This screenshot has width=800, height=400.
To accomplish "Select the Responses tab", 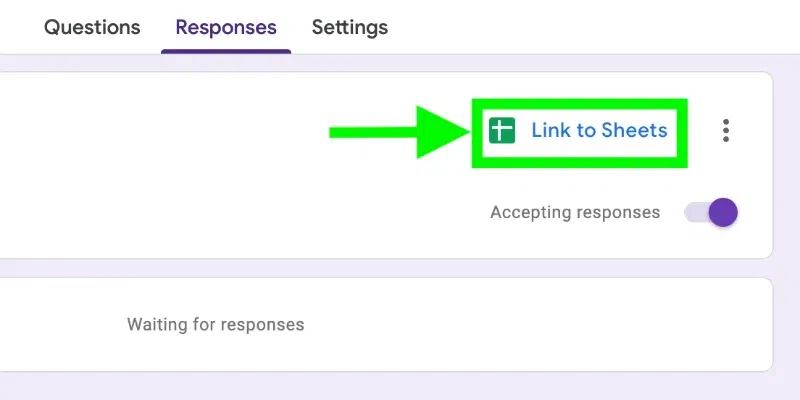I will (226, 27).
